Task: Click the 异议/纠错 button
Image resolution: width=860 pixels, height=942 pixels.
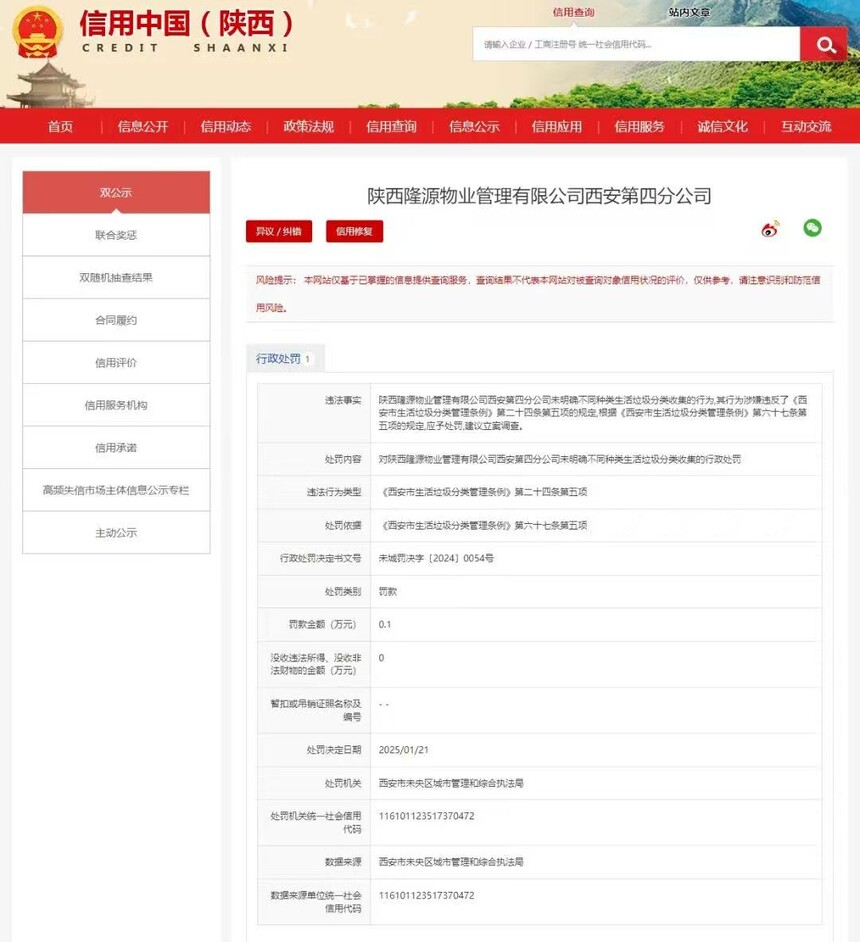Action: (279, 231)
